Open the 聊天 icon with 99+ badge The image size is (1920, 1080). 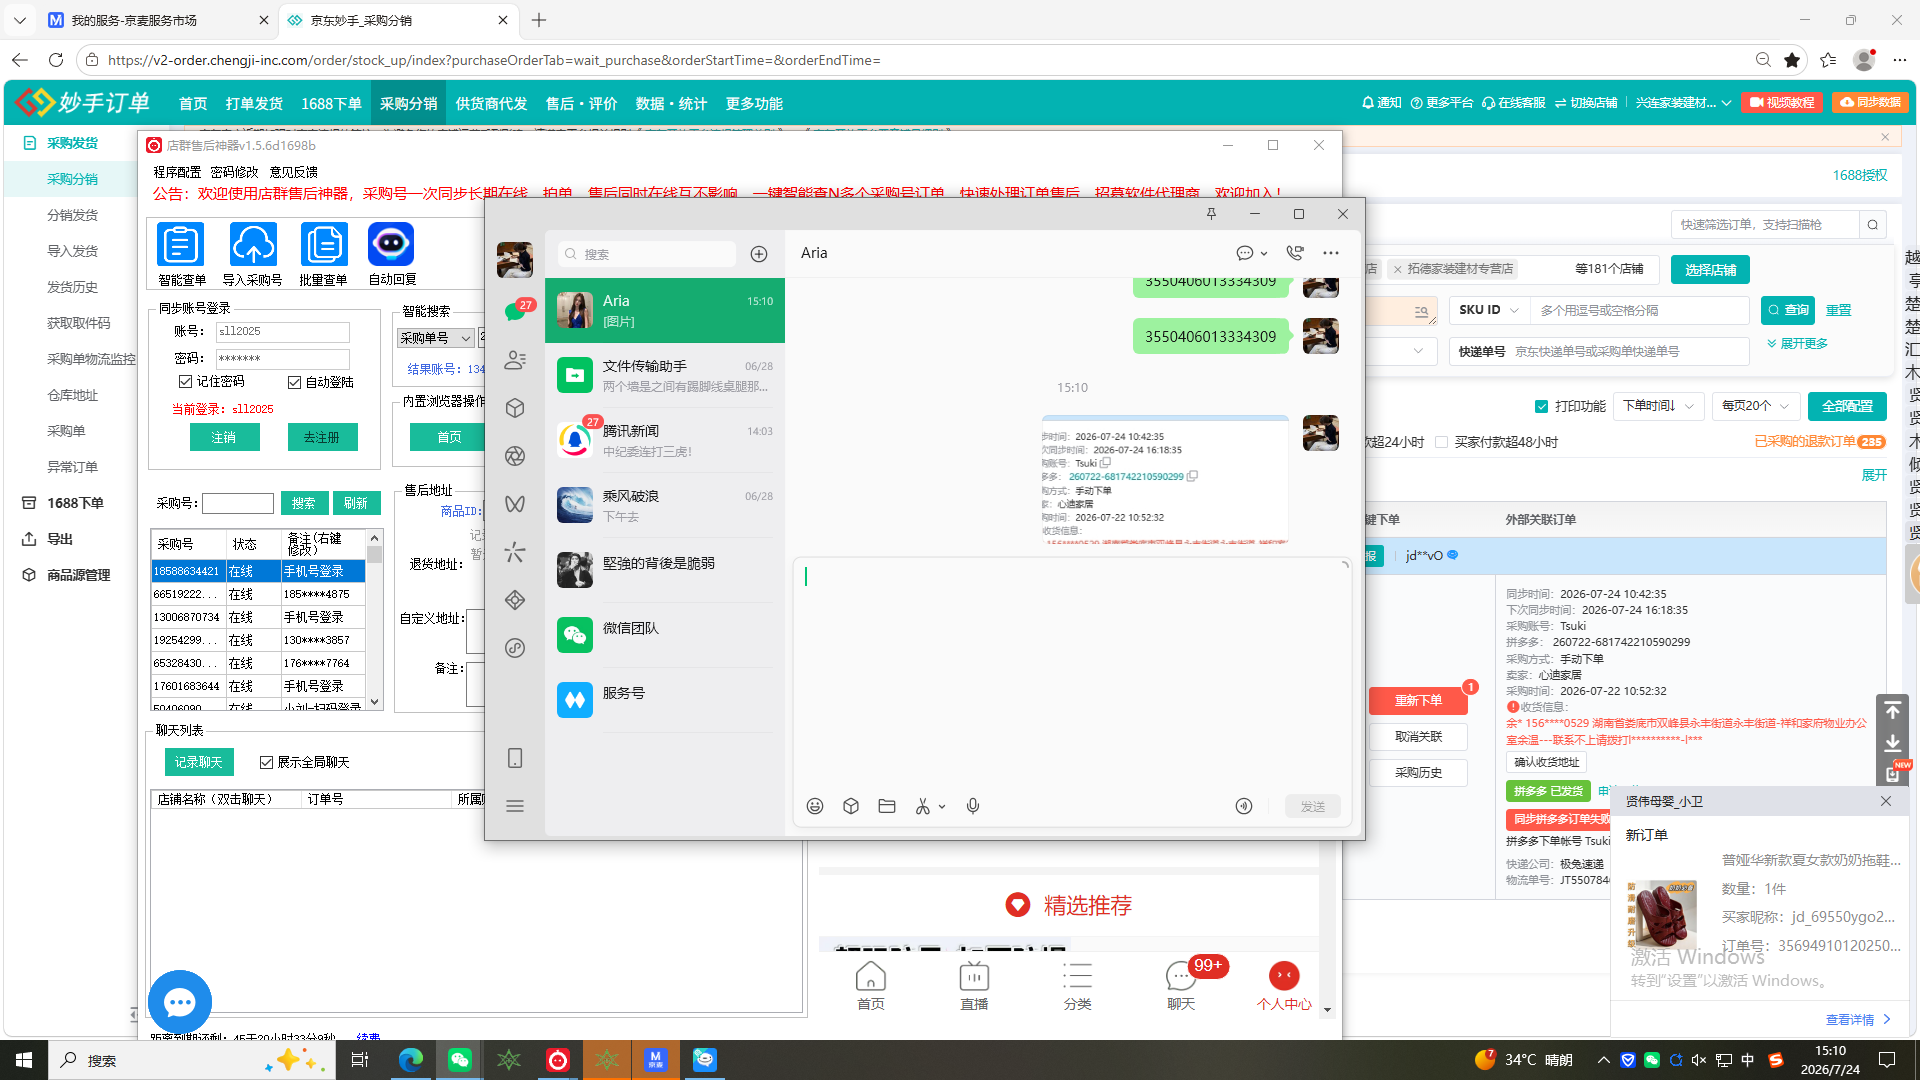pyautogui.click(x=1181, y=983)
